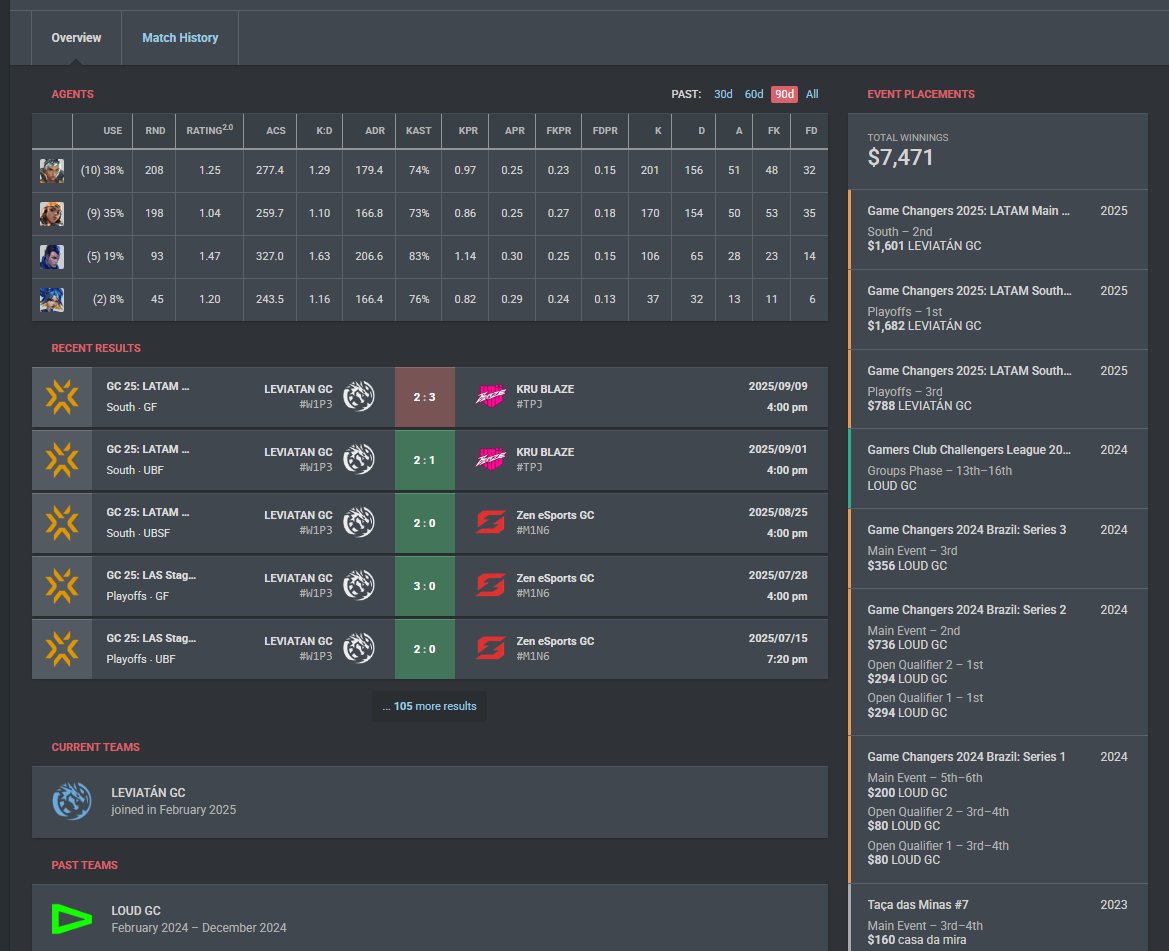This screenshot has width=1169, height=951.
Task: Open the Leviatán GC current team logo
Action: (x=72, y=801)
